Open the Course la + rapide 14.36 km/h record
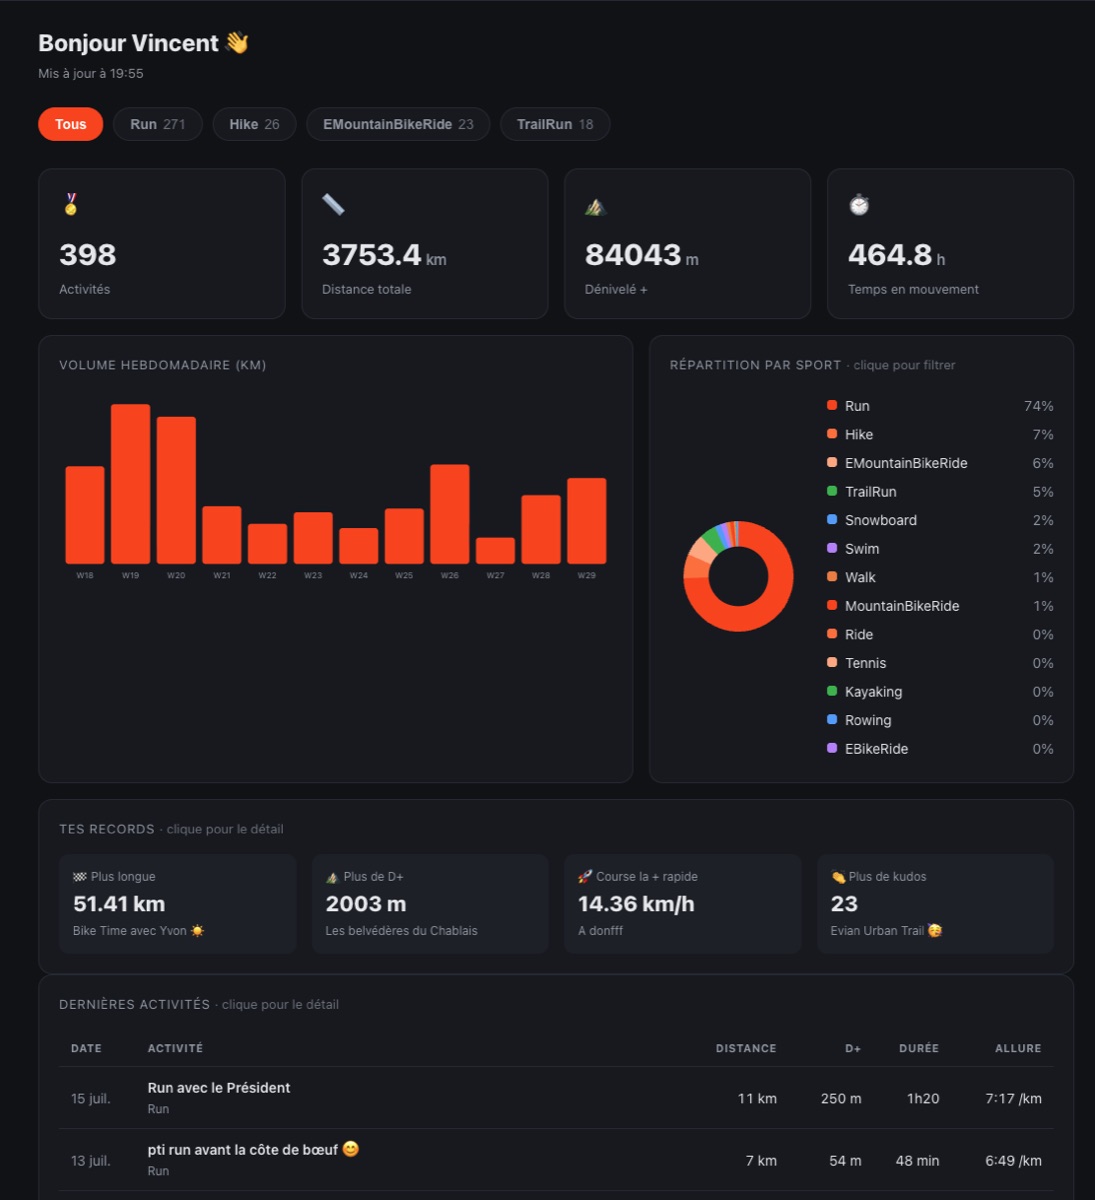The image size is (1095, 1200). tap(683, 904)
